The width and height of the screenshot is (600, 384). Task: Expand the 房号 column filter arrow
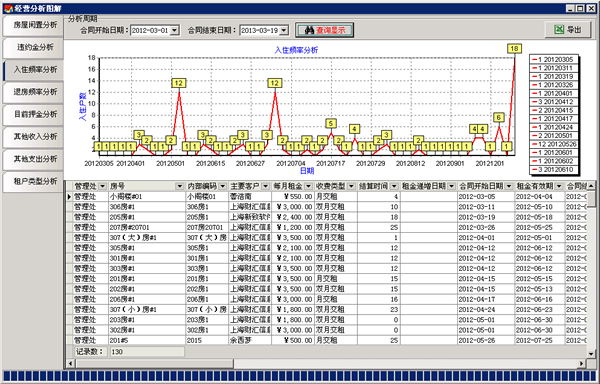coord(179,186)
